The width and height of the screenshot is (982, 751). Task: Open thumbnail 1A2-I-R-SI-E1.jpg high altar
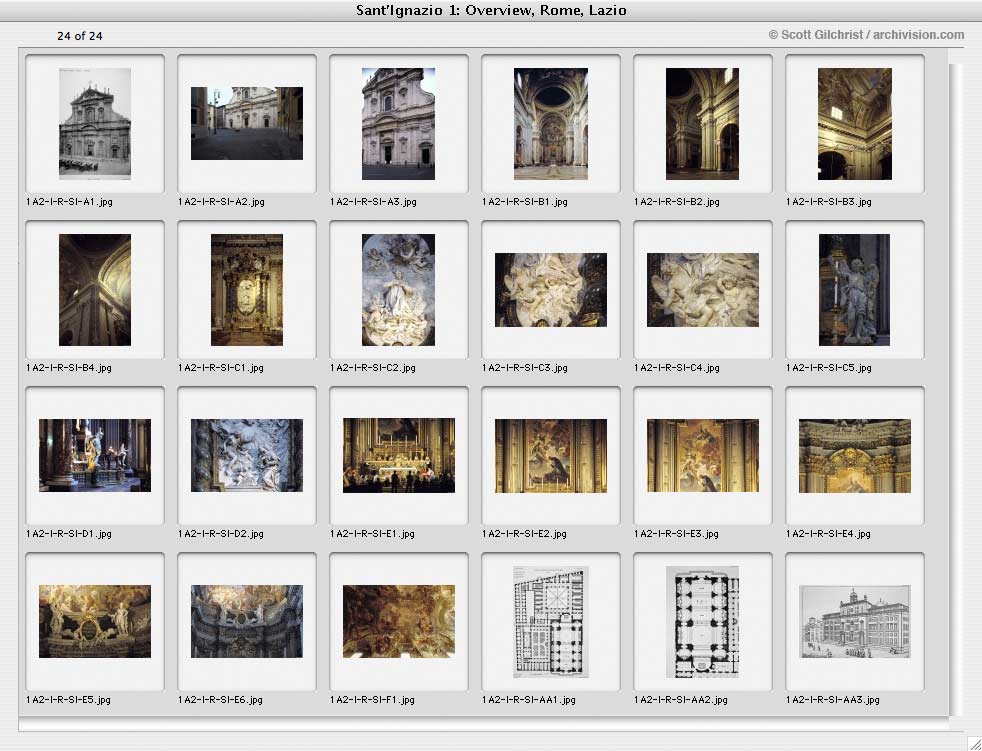[399, 455]
